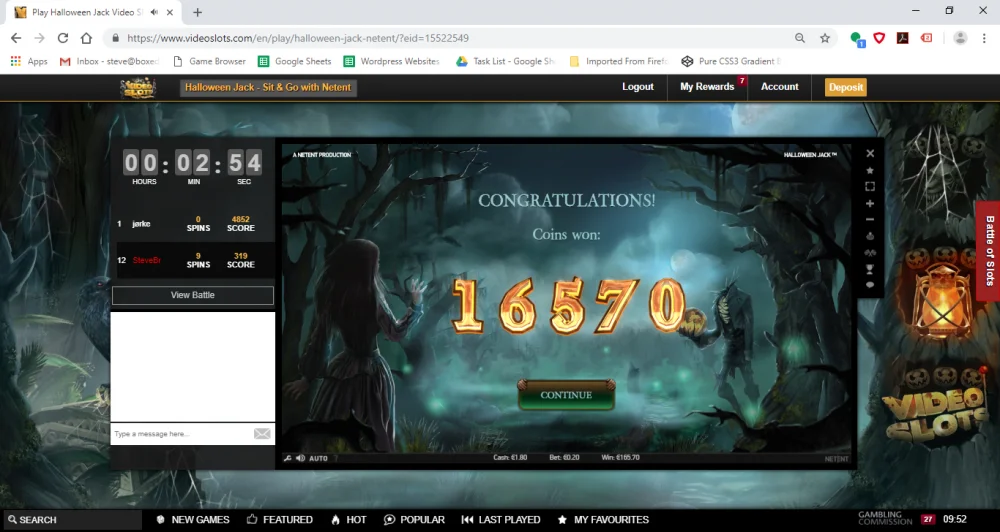Open Apps bookmarks shortcut
The height and width of the screenshot is (532, 1000).
(29, 61)
